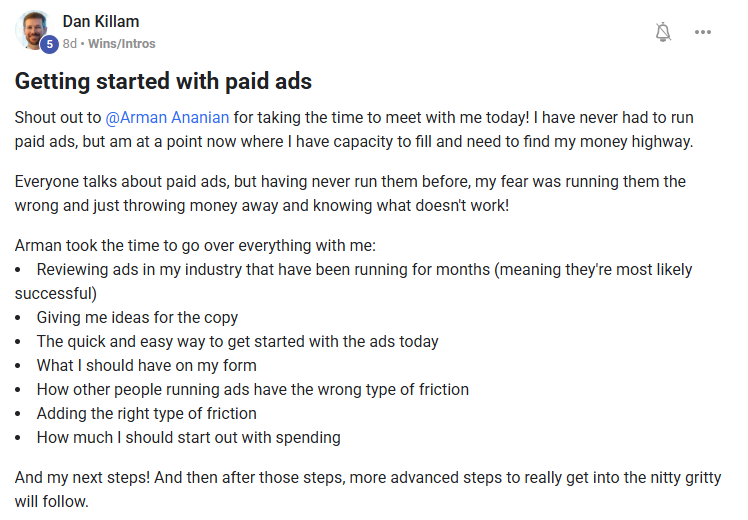Click Dan Killam's profile avatar photo
Screen dimensions: 748x520
tap(33, 29)
